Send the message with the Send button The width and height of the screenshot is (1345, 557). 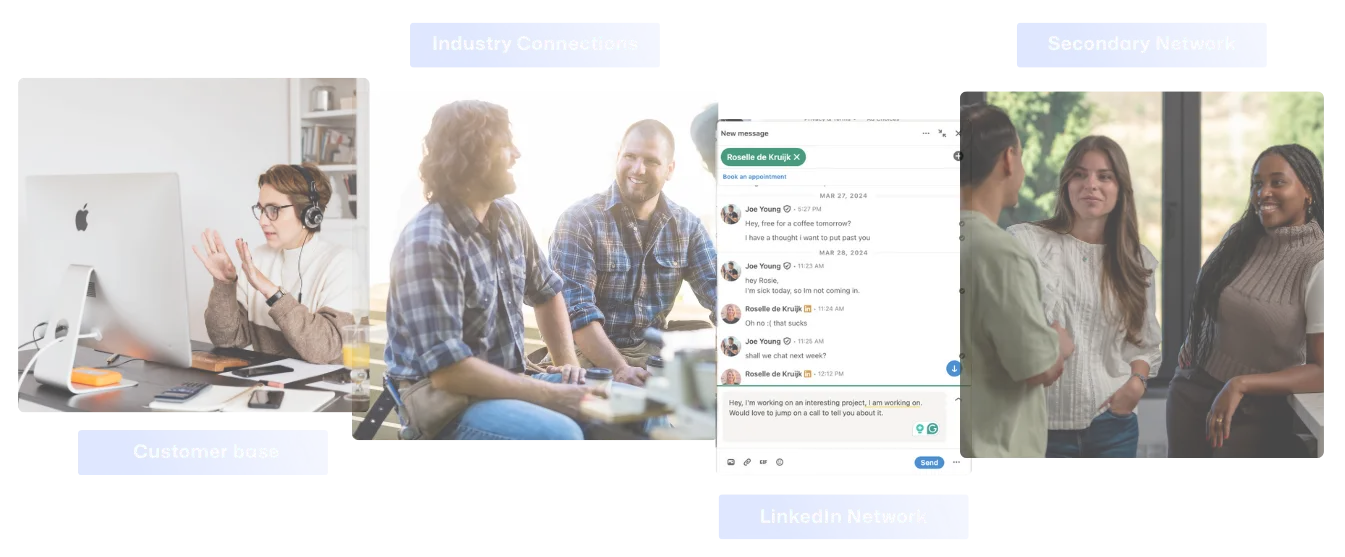929,462
